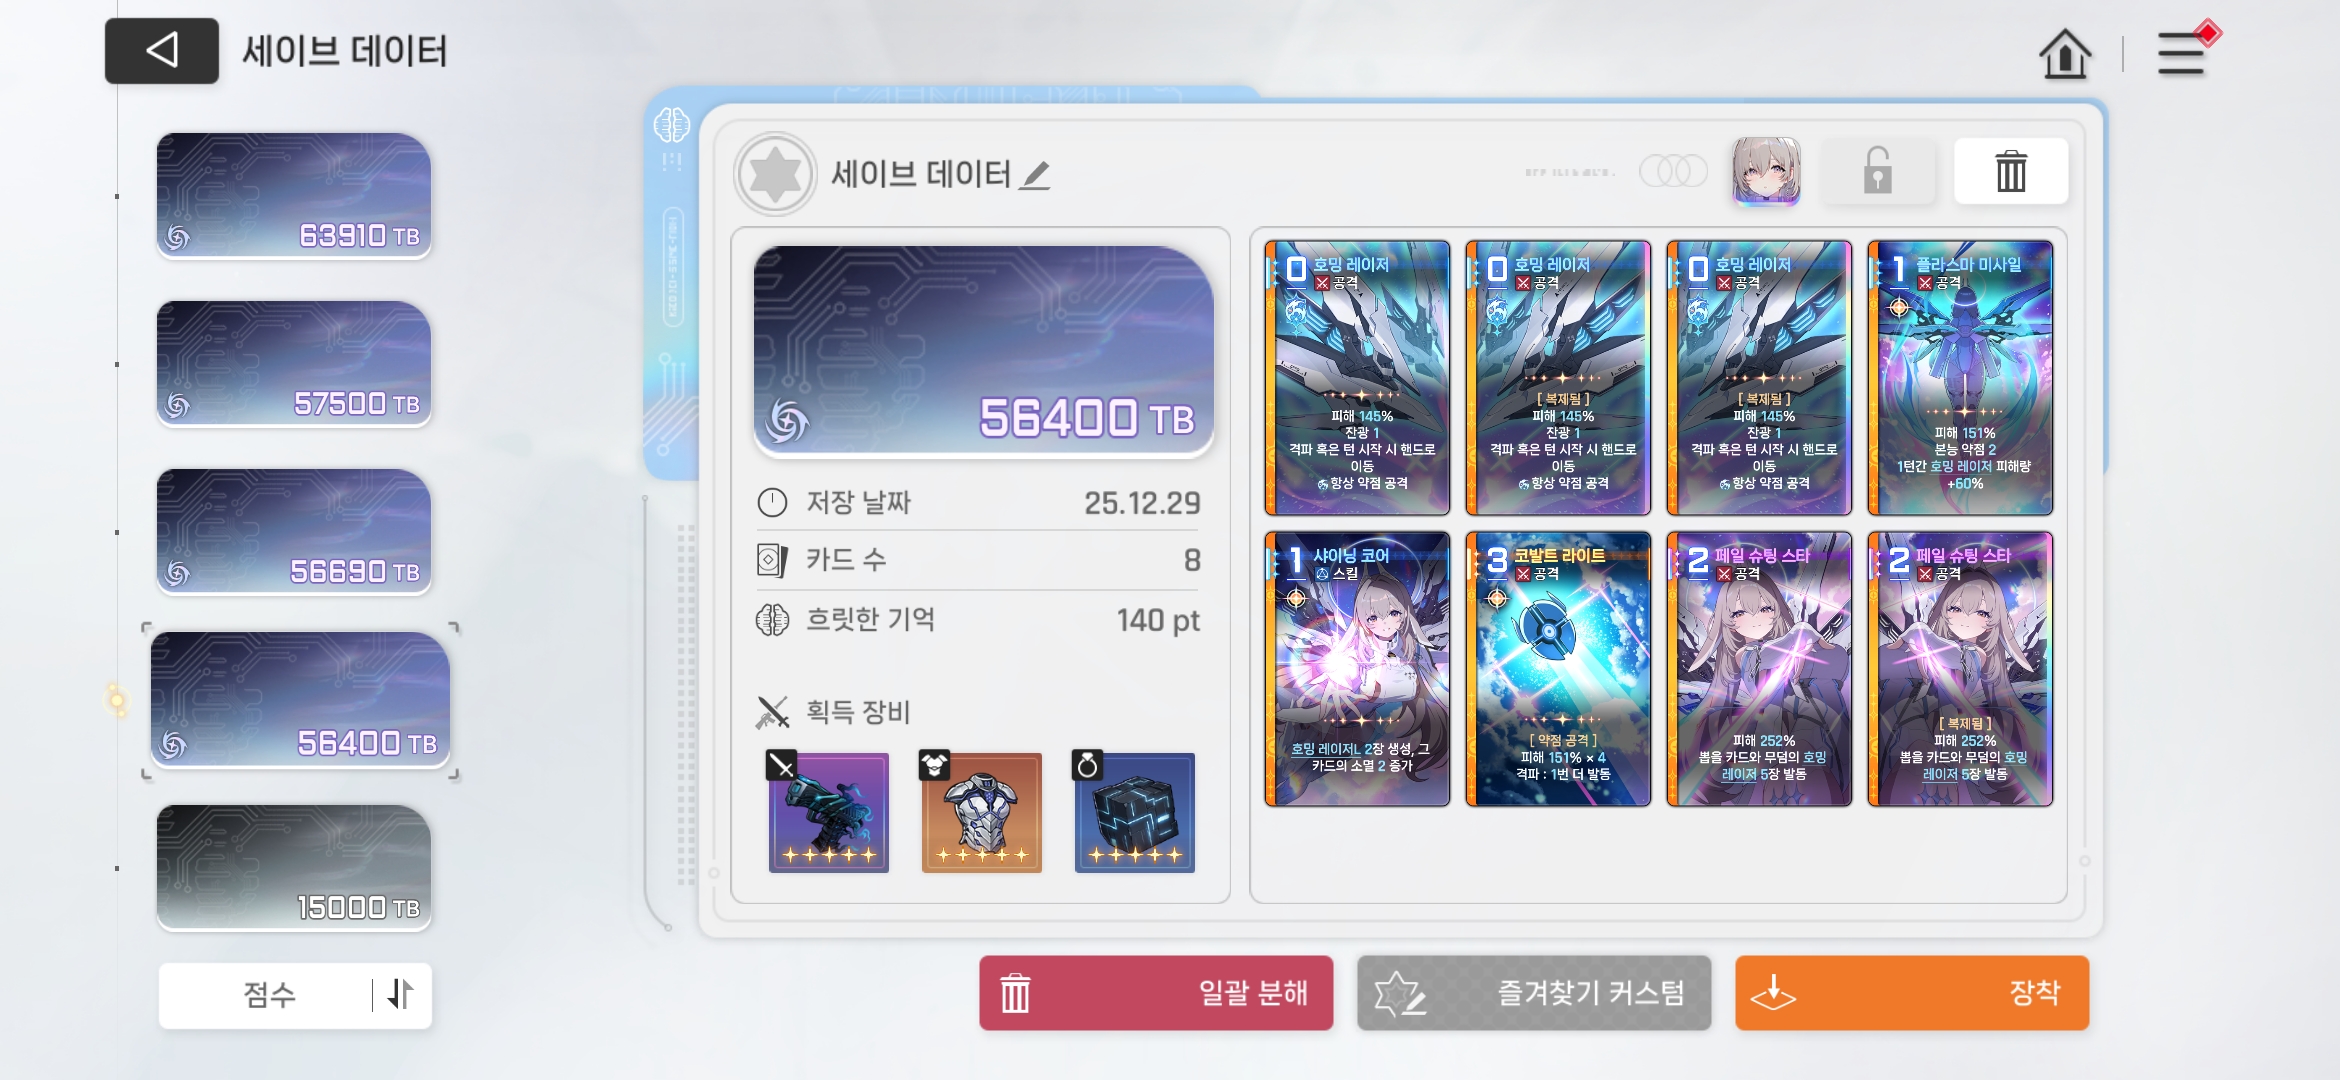Toggle the star favorite badge on save data
Image resolution: width=2340 pixels, height=1080 pixels.
pos(775,174)
